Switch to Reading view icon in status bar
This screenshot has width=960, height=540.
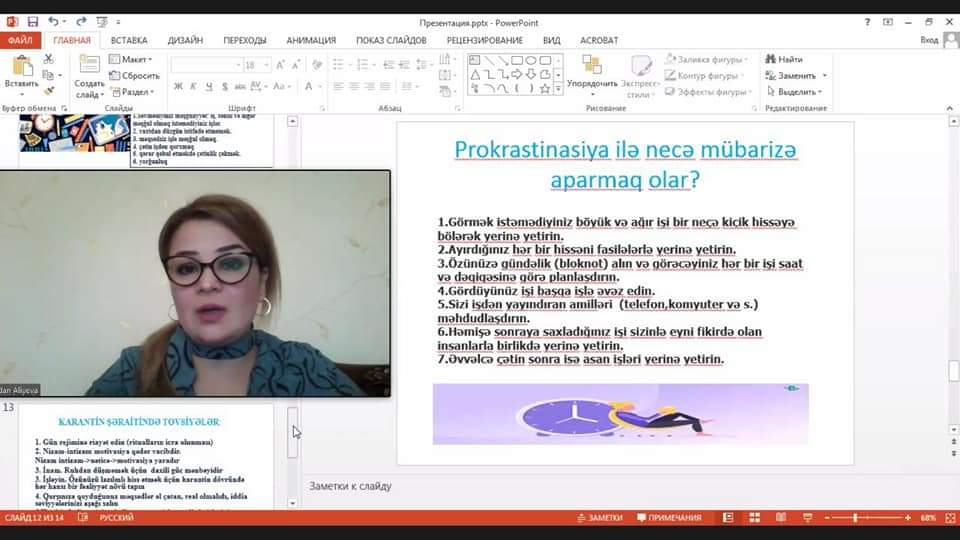pyautogui.click(x=781, y=518)
